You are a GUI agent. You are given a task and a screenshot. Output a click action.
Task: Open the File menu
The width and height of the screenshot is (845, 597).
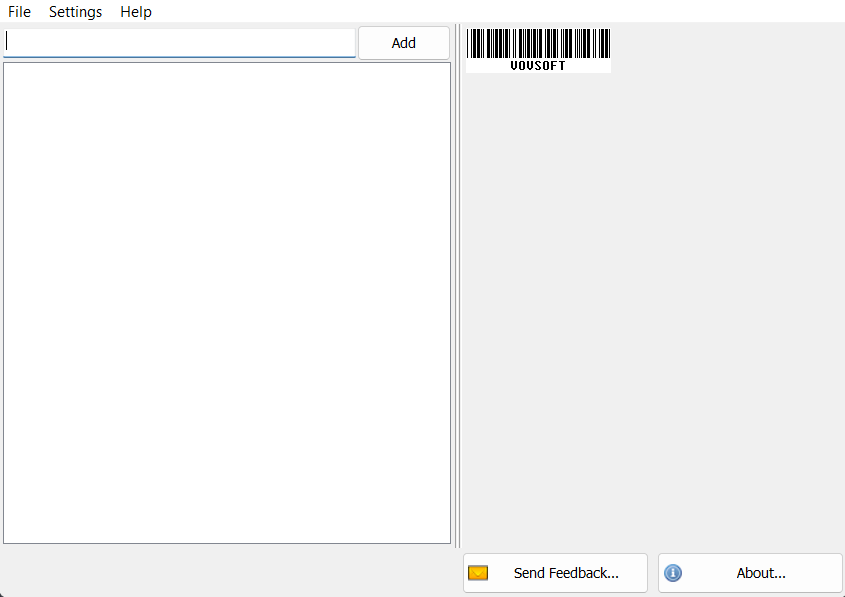(19, 11)
